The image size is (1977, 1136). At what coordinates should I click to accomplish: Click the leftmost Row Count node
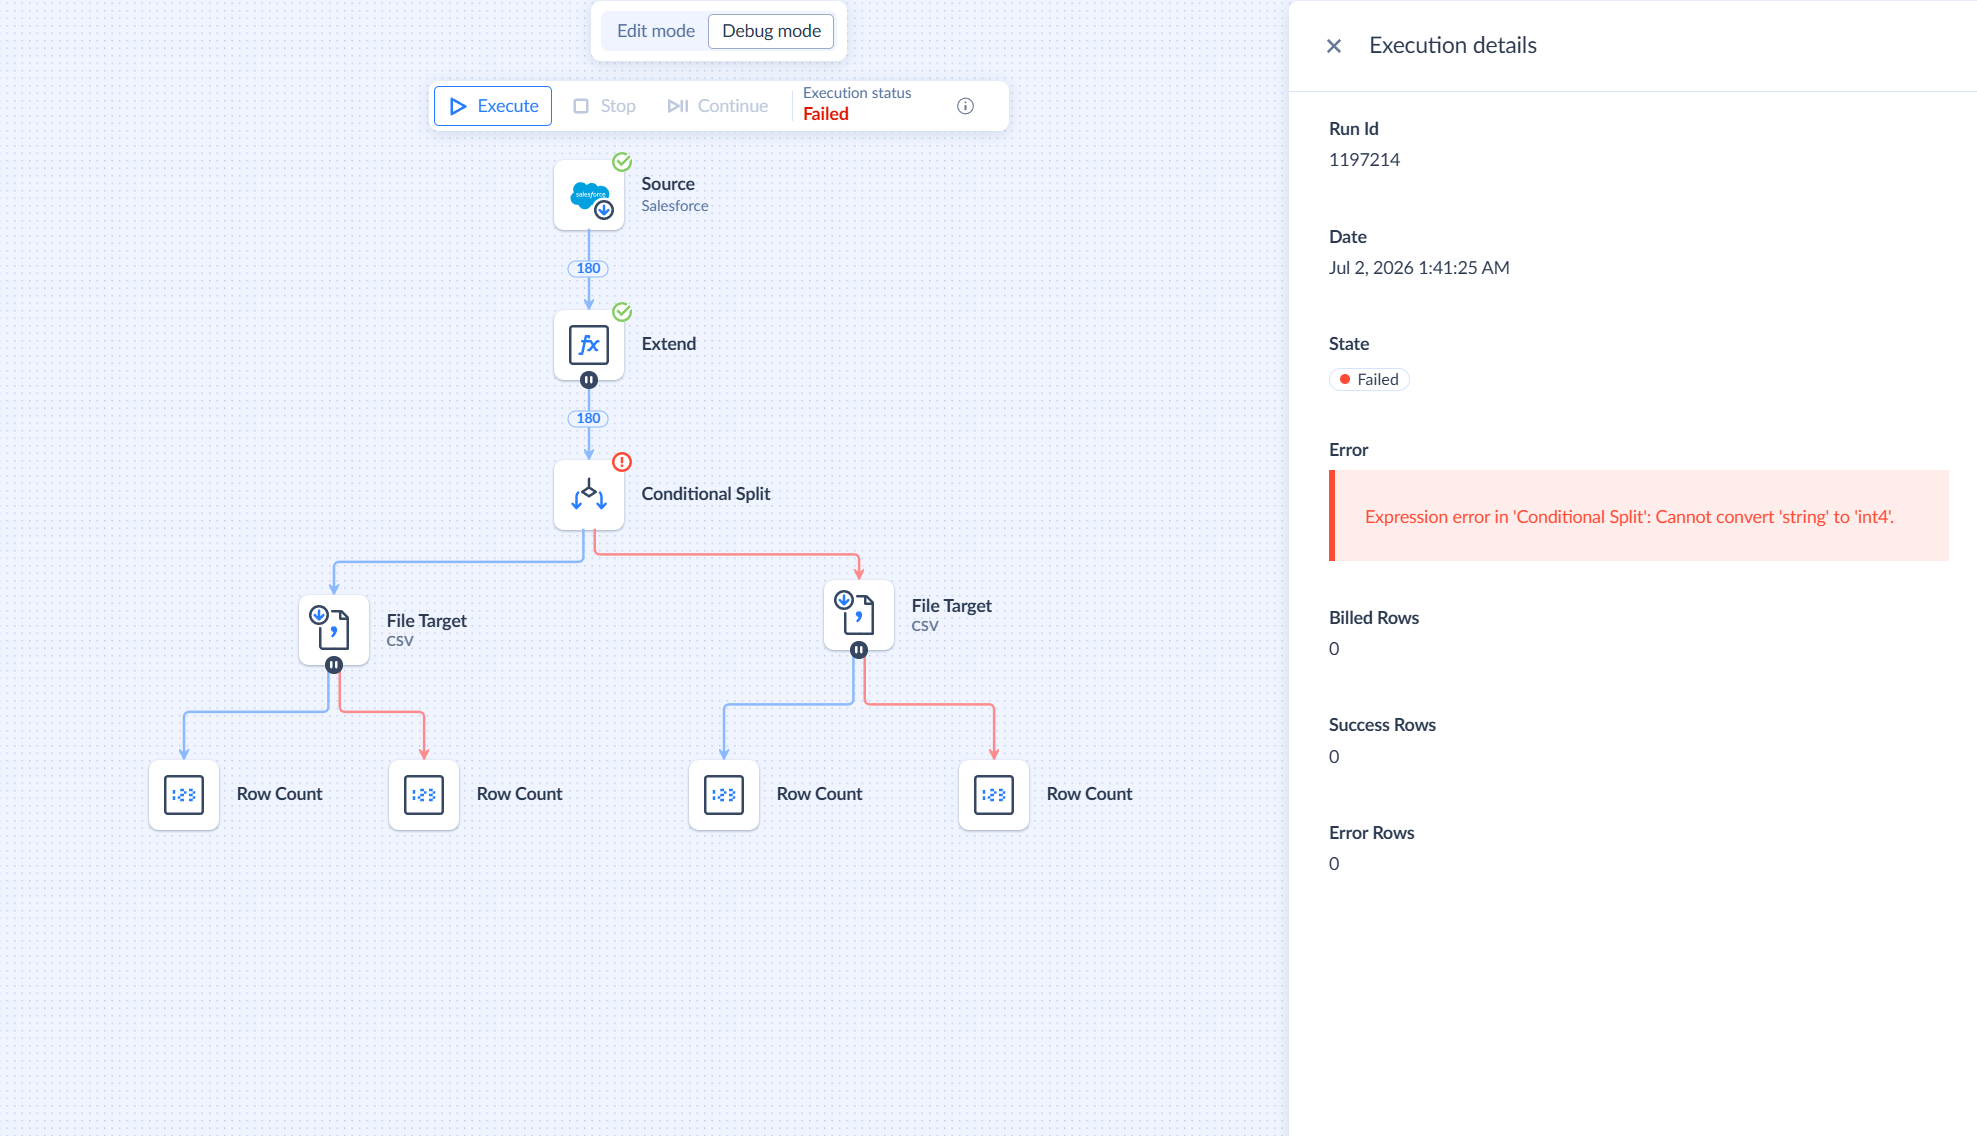[184, 795]
